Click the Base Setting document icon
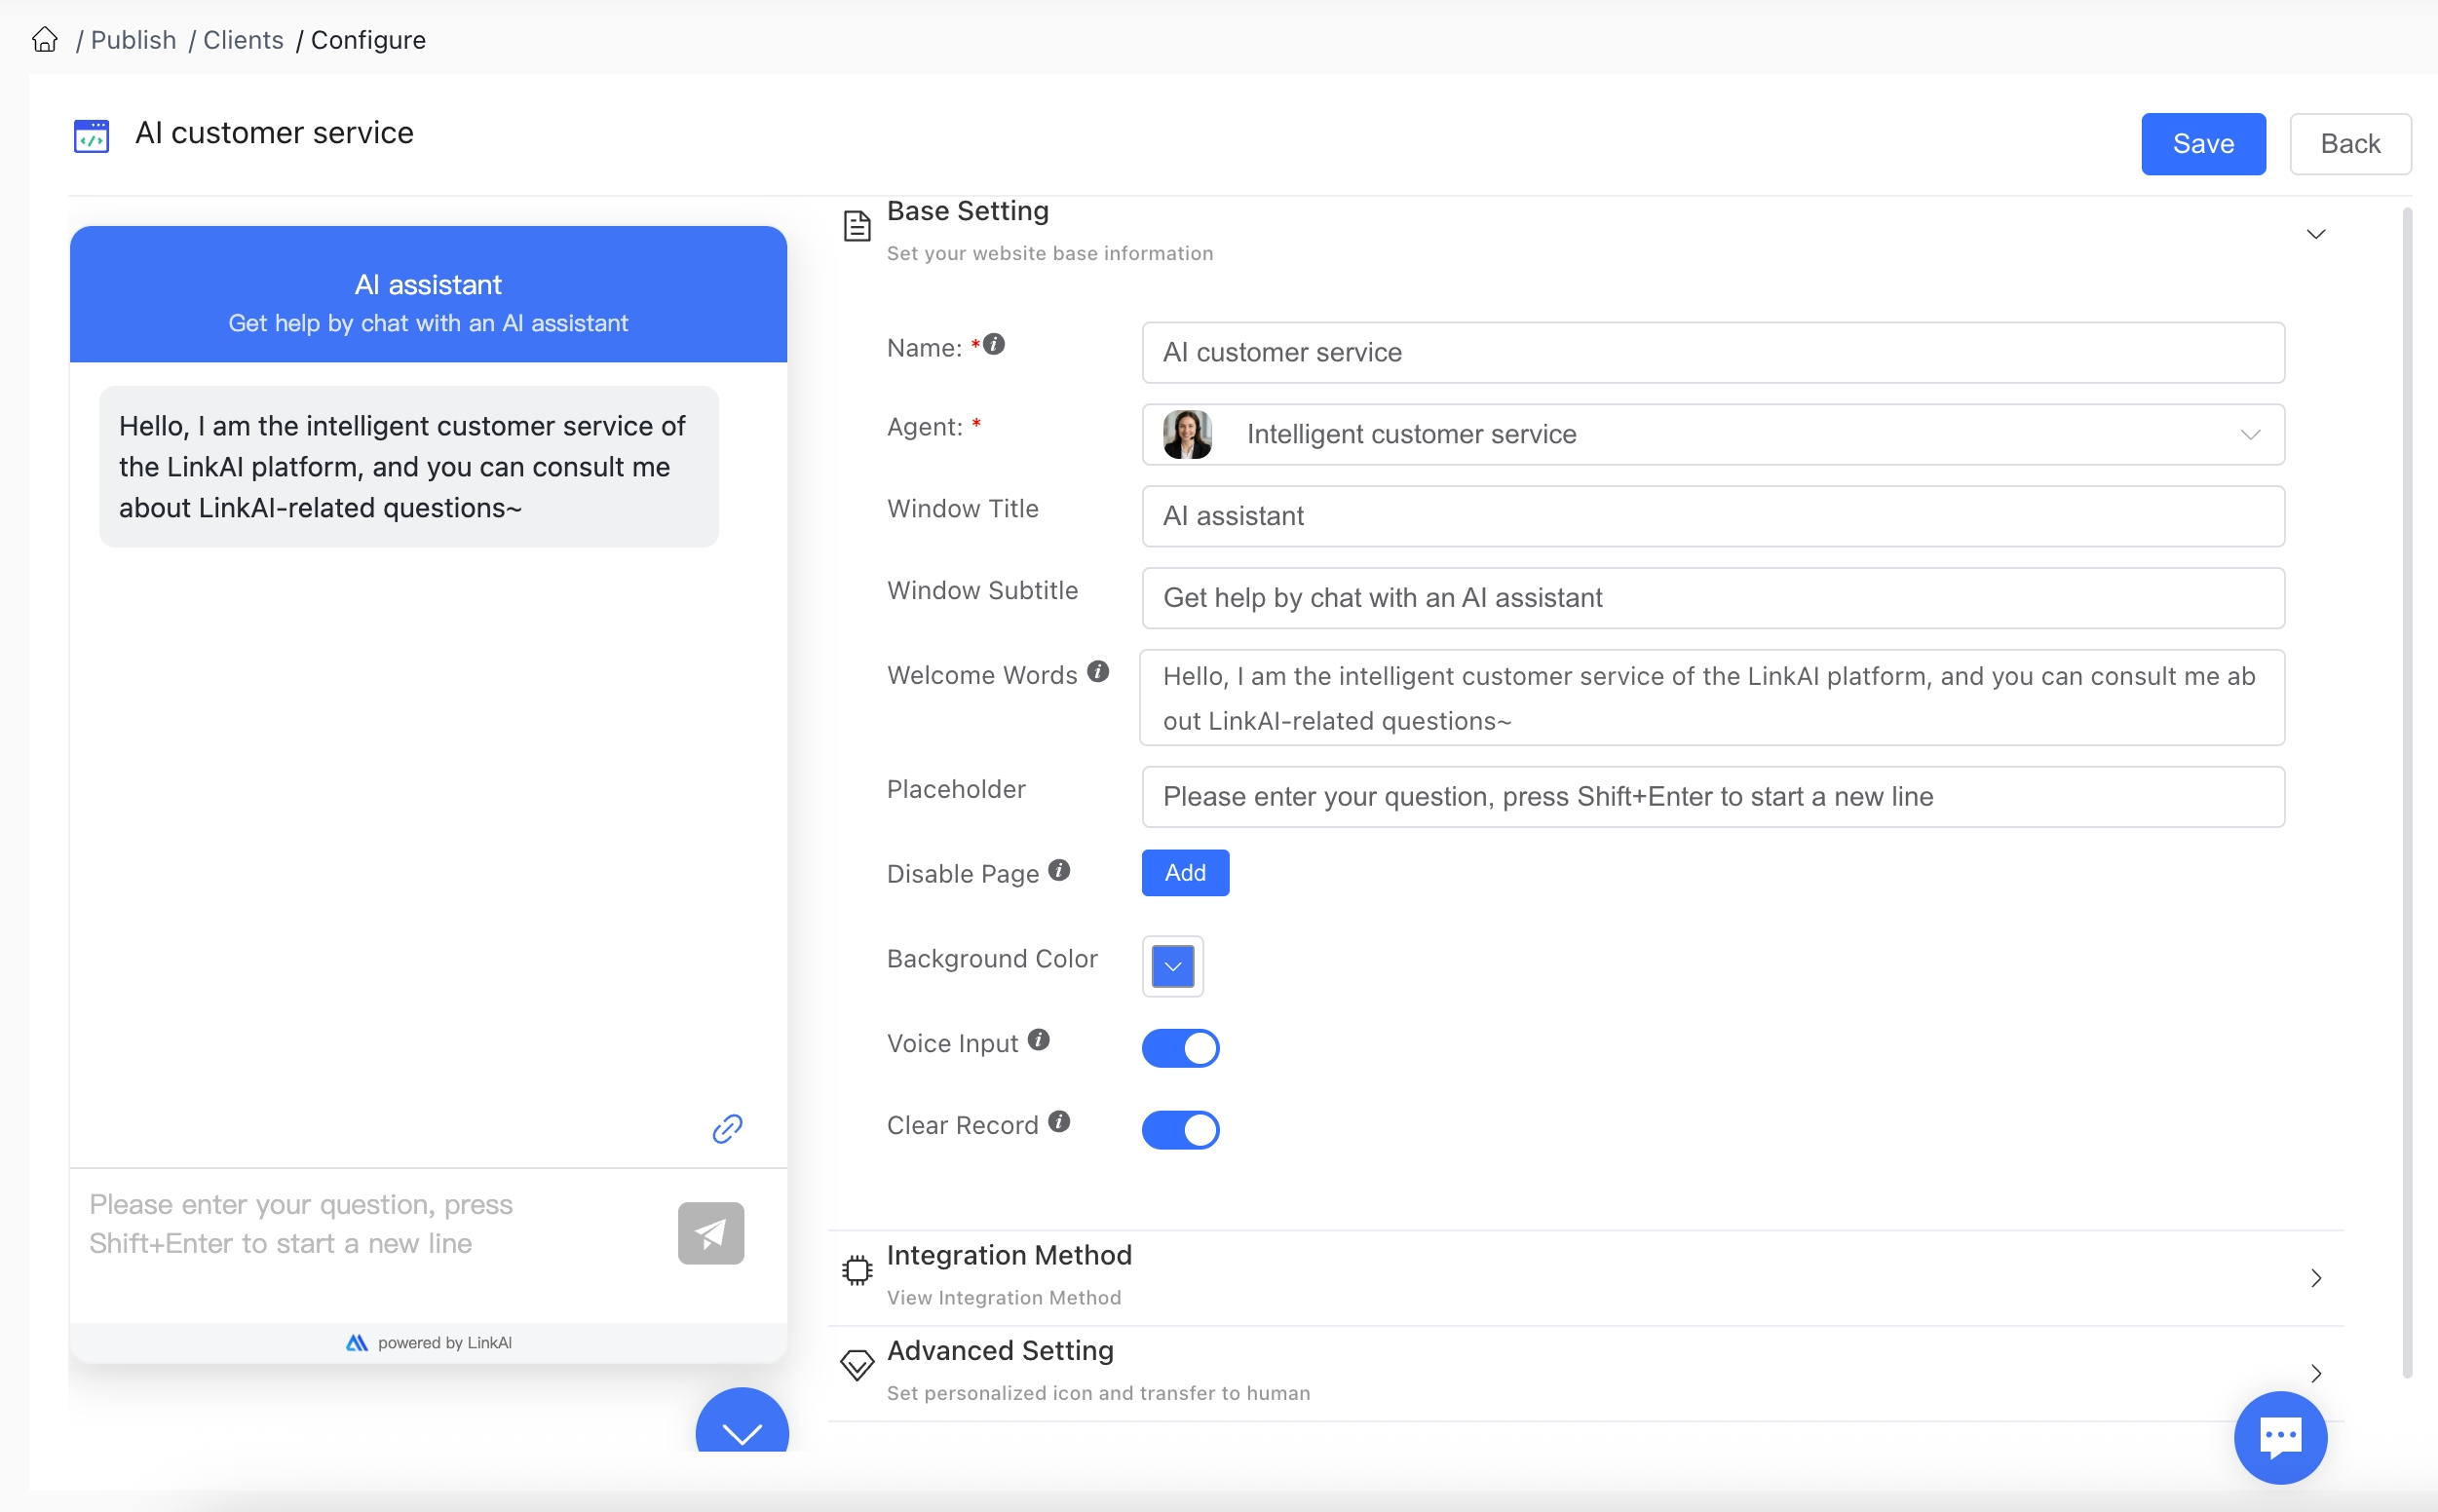Viewport: 2438px width, 1512px height. (857, 226)
